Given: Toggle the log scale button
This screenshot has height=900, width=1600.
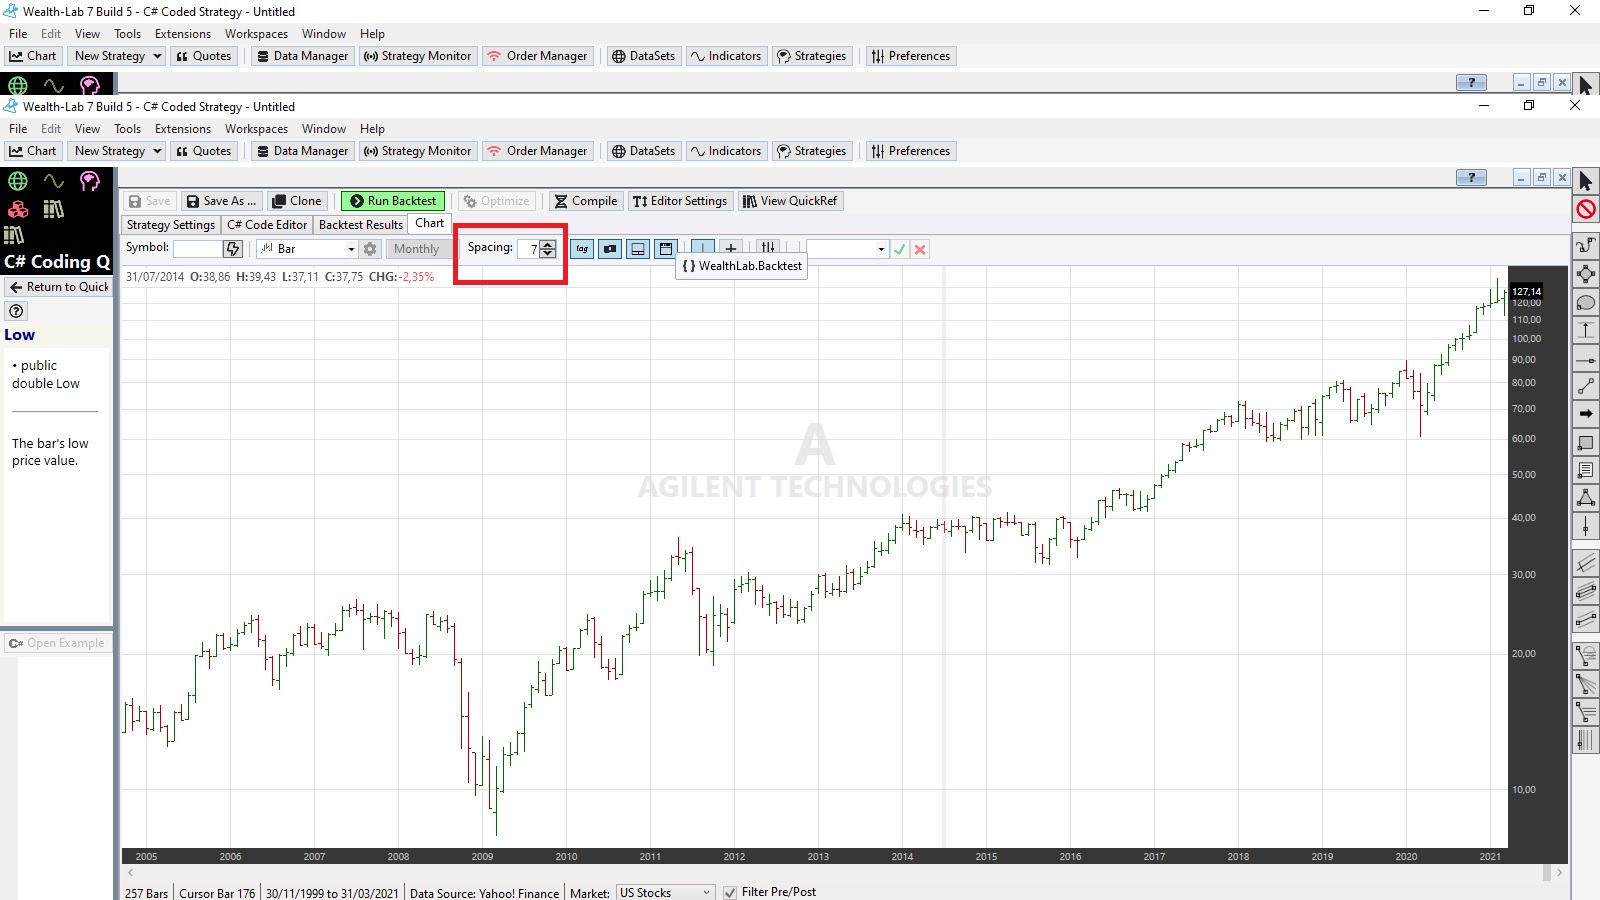Looking at the screenshot, I should 582,249.
